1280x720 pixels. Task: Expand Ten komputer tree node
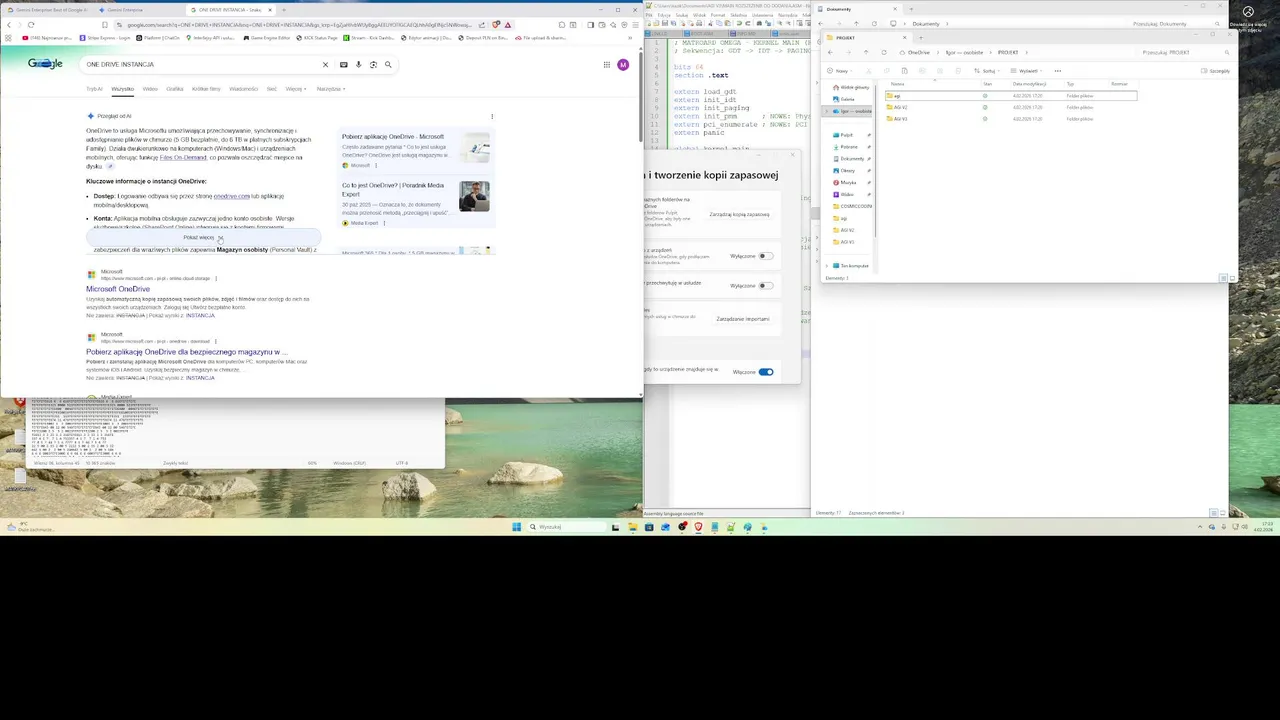coord(827,266)
